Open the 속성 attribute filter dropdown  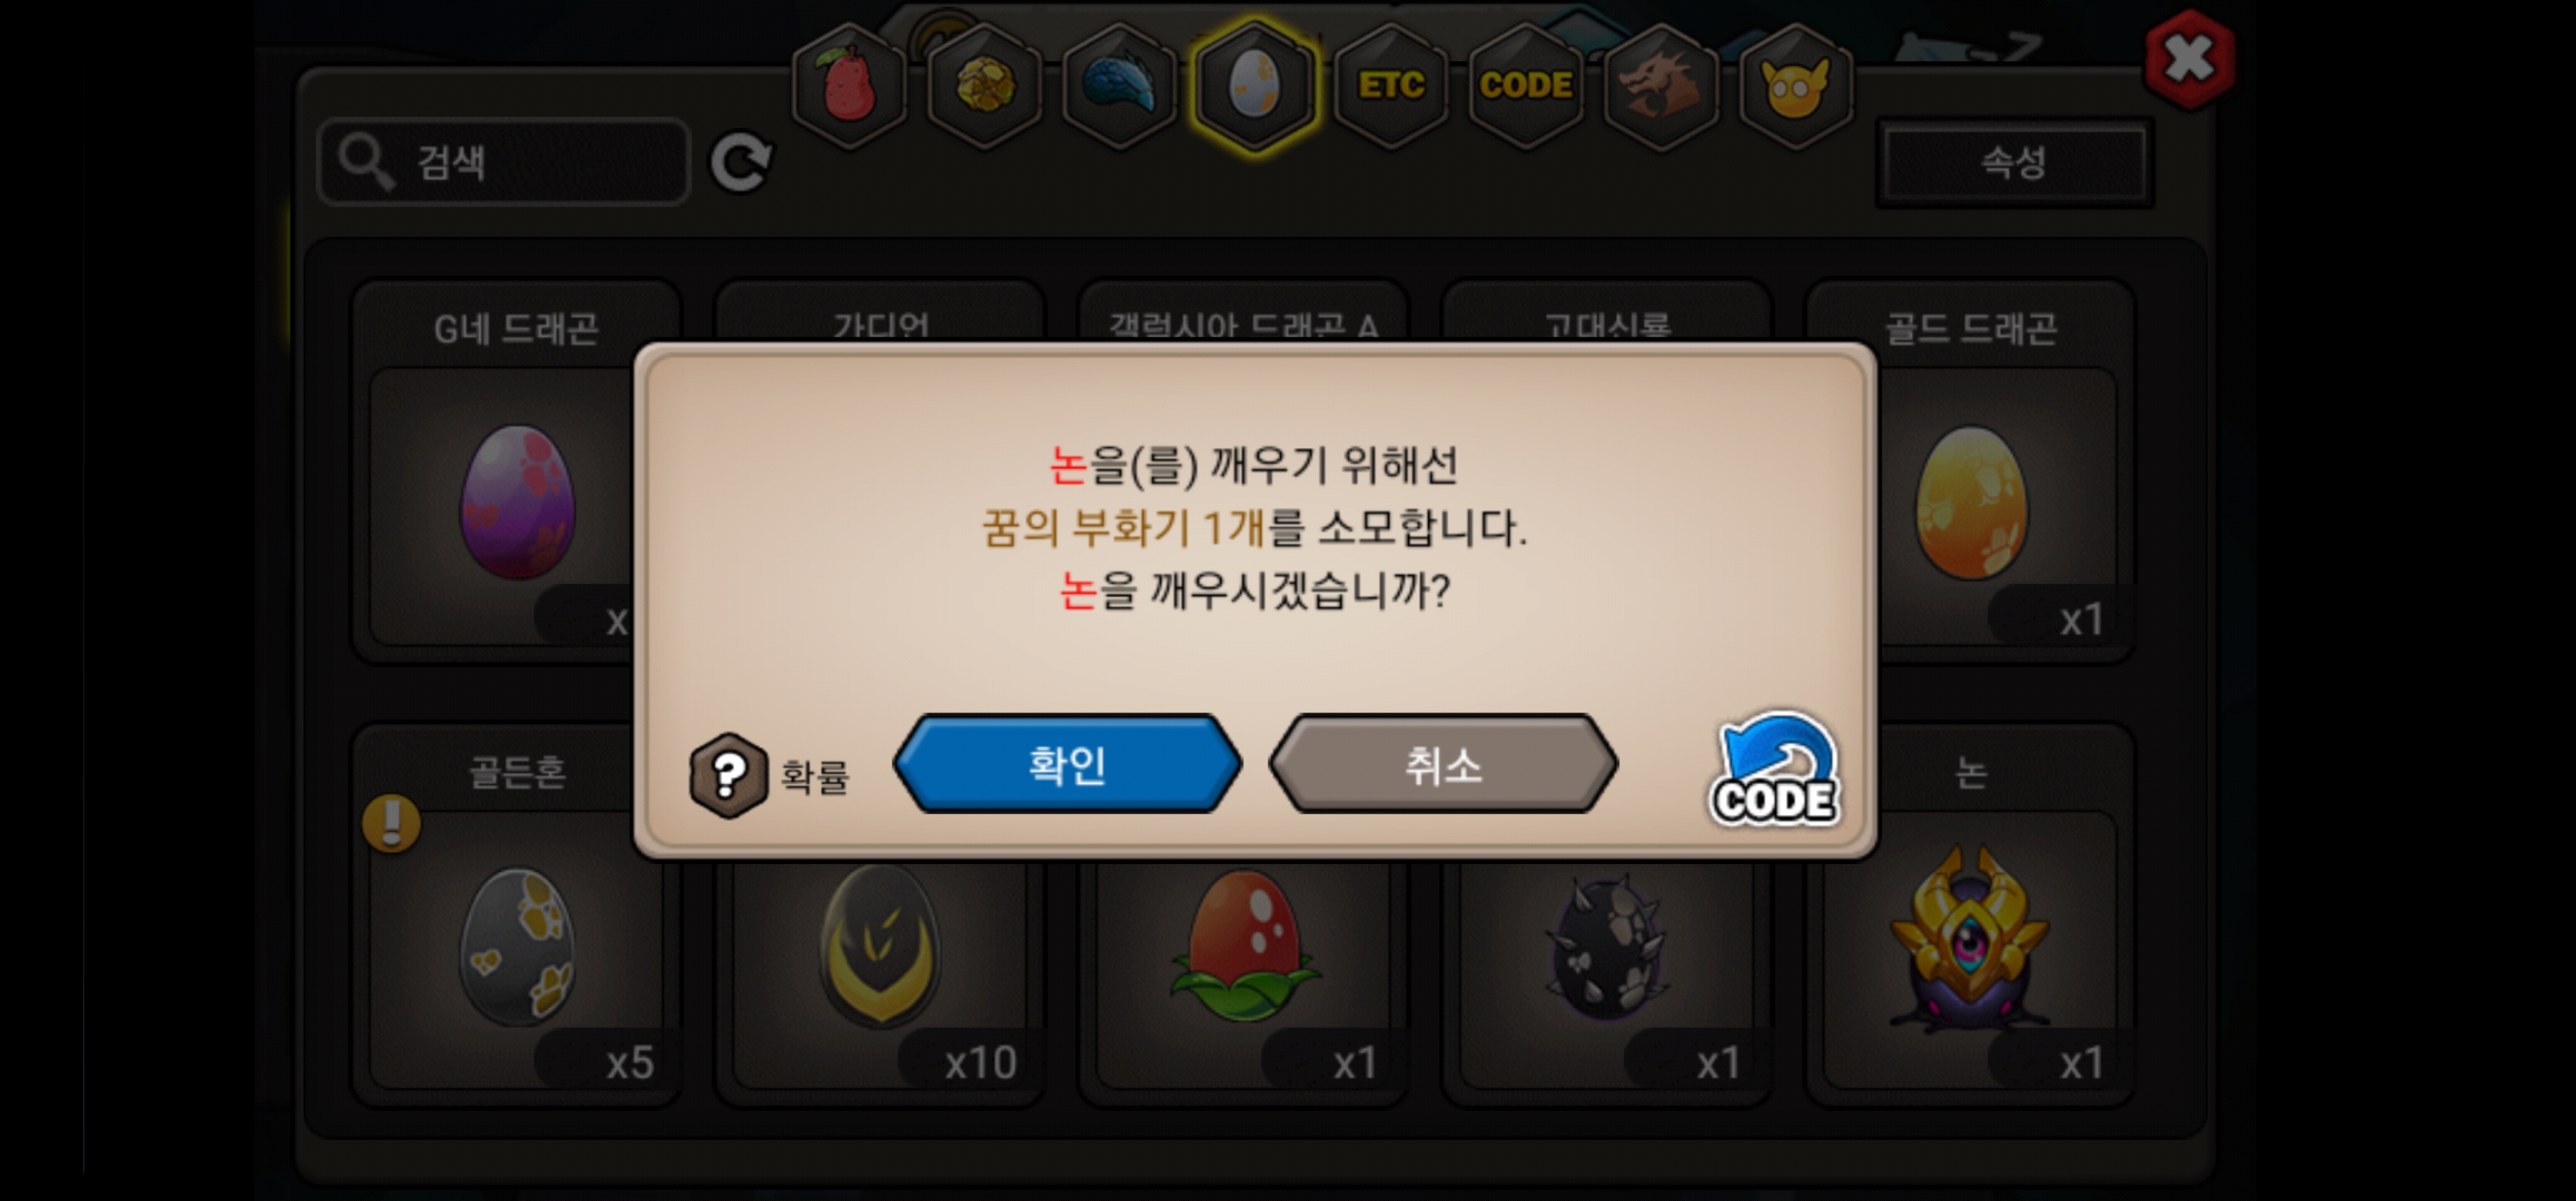pyautogui.click(x=2014, y=162)
